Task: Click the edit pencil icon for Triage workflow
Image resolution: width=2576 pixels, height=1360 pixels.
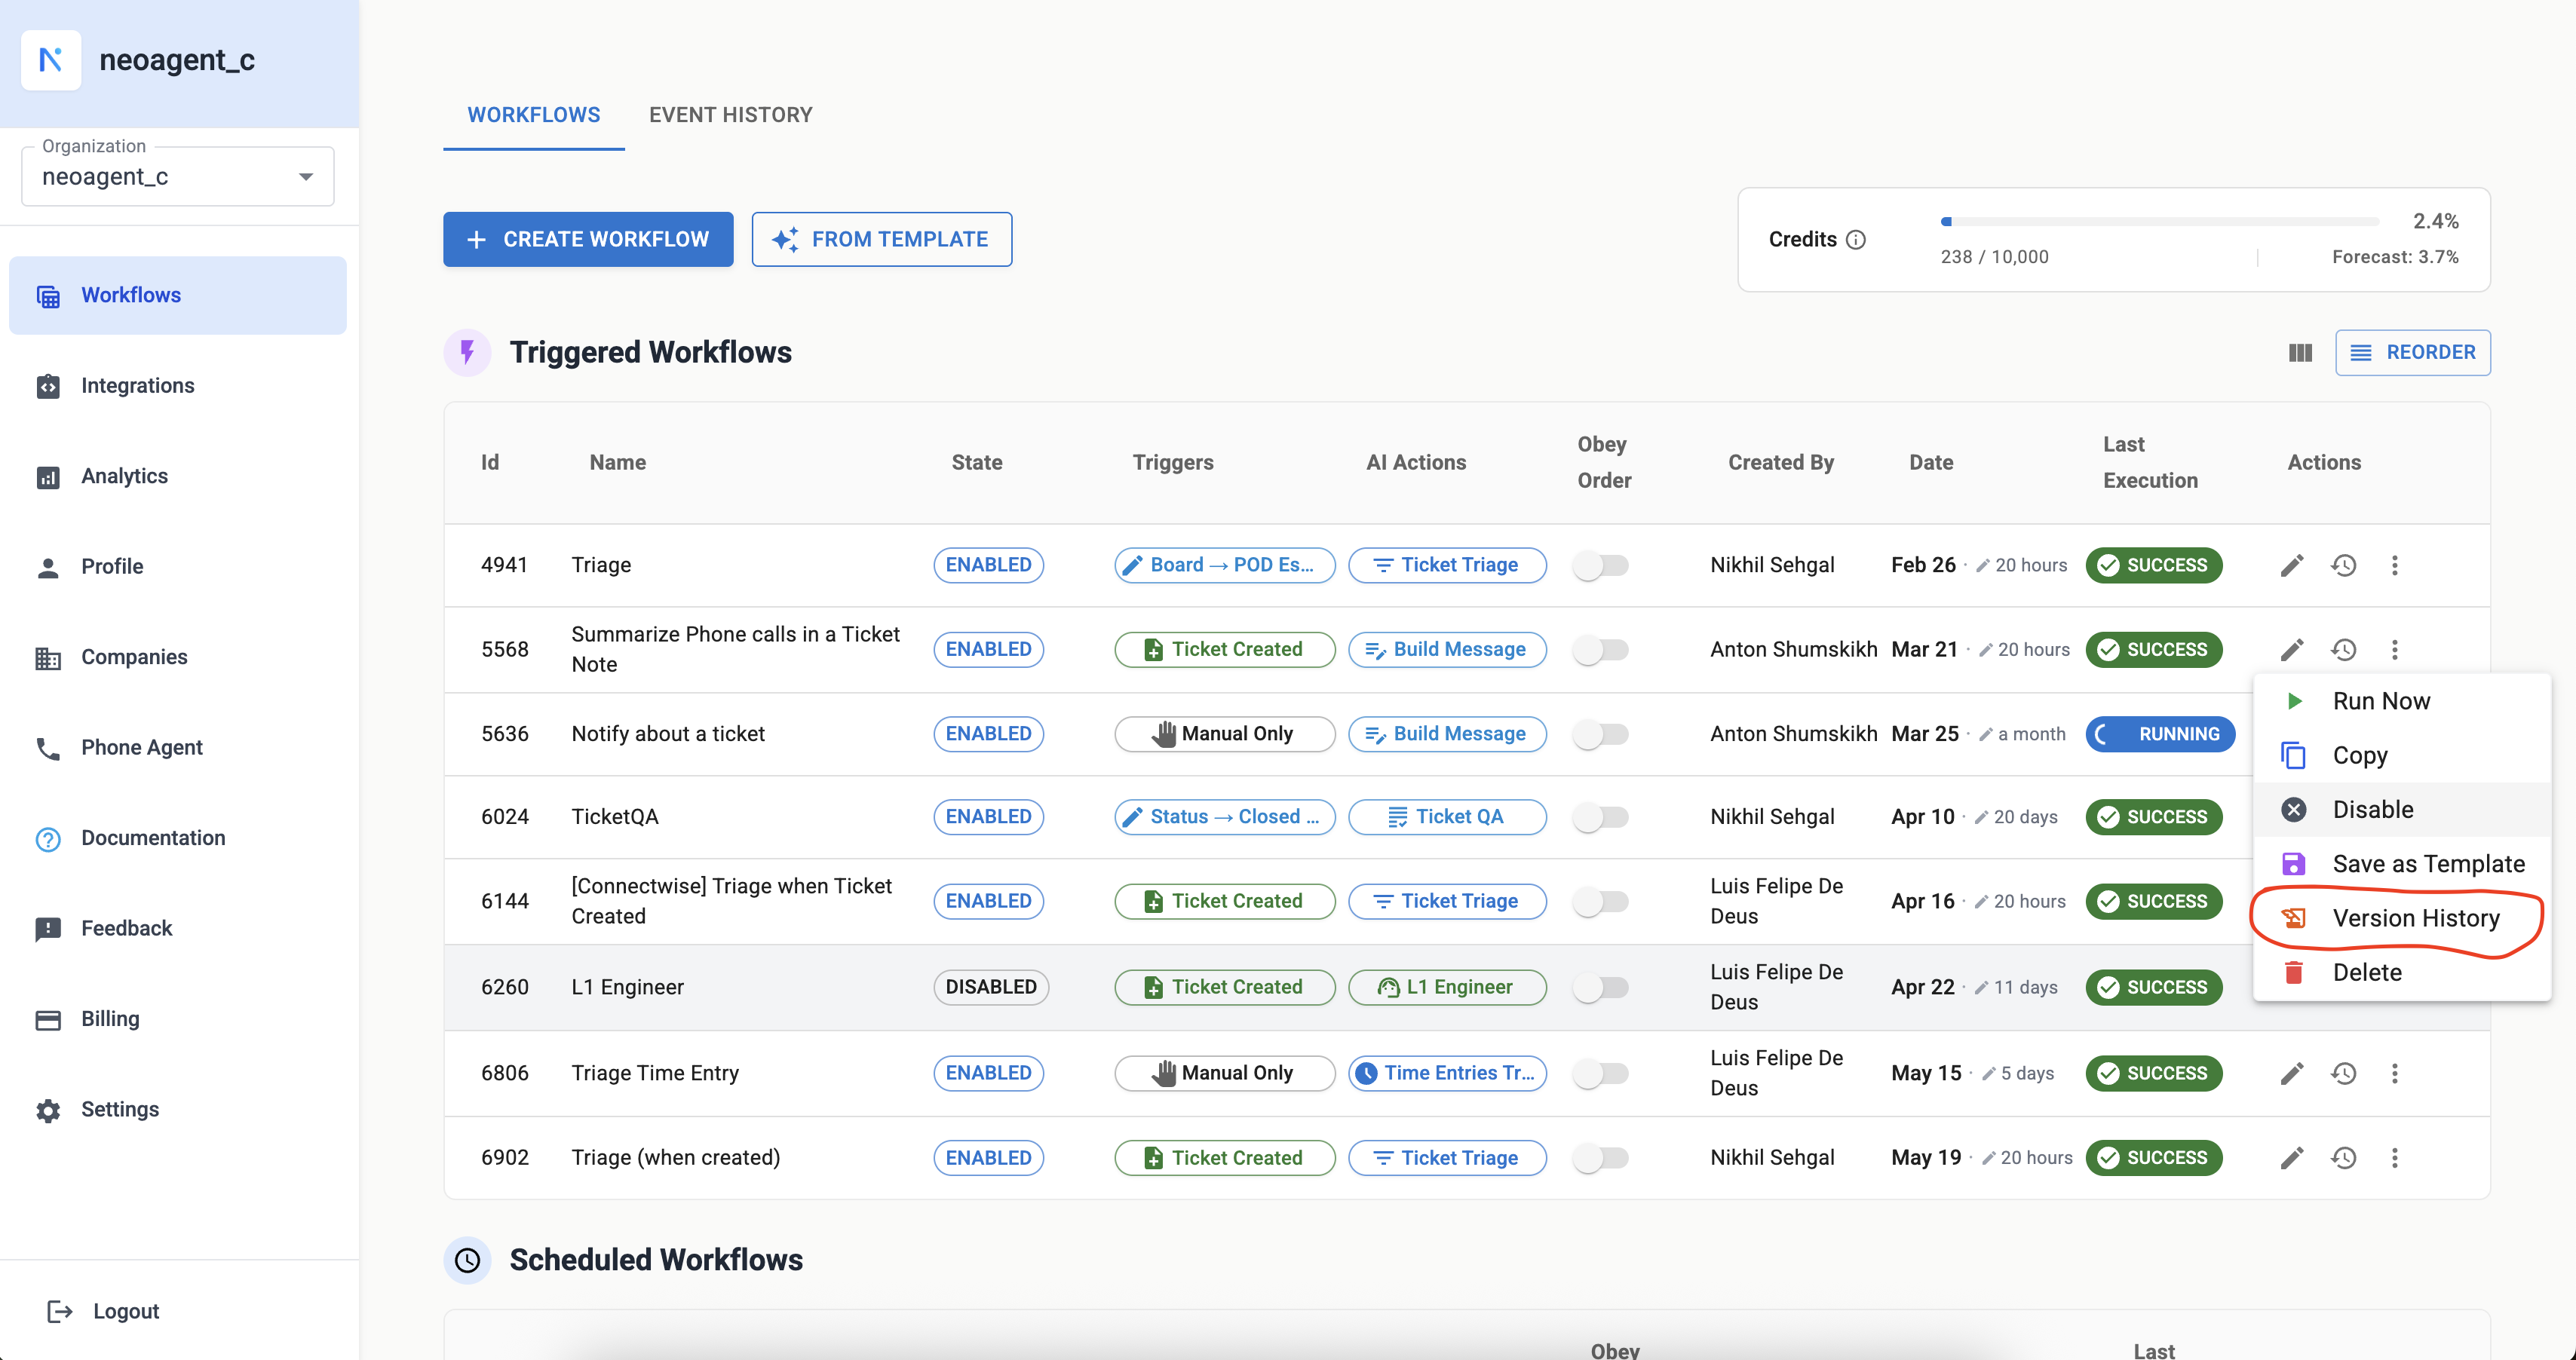Action: 2291,565
